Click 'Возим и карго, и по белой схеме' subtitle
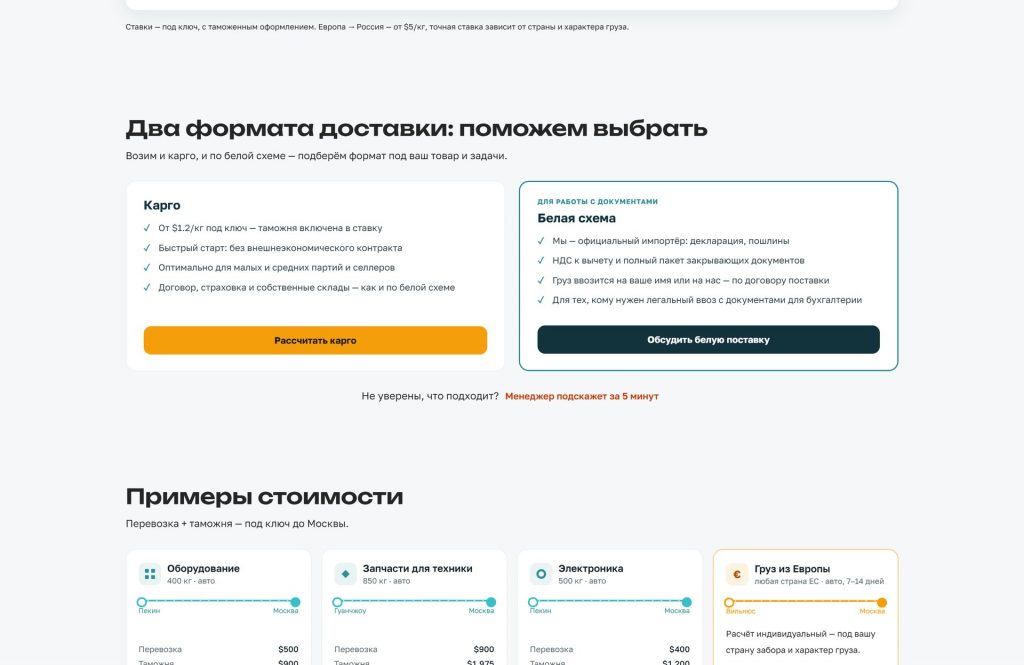 (316, 156)
